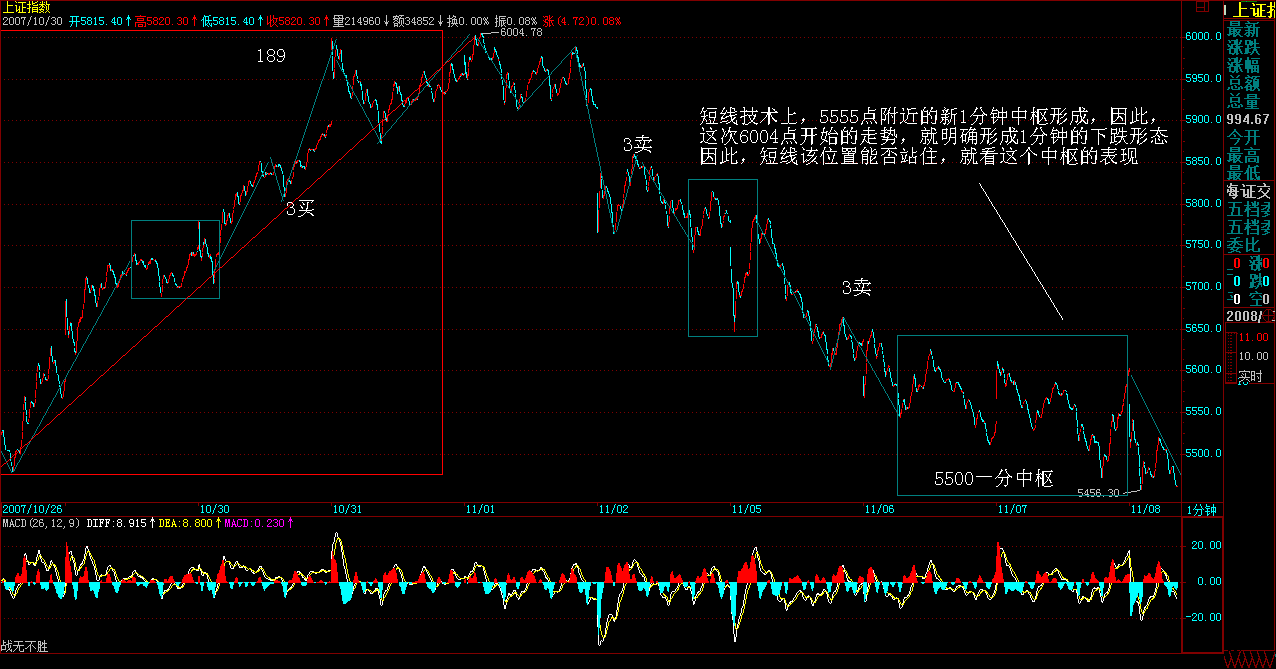This screenshot has height=669, width=1276.
Task: Select the 最新 row in quote panel
Action: point(1244,30)
